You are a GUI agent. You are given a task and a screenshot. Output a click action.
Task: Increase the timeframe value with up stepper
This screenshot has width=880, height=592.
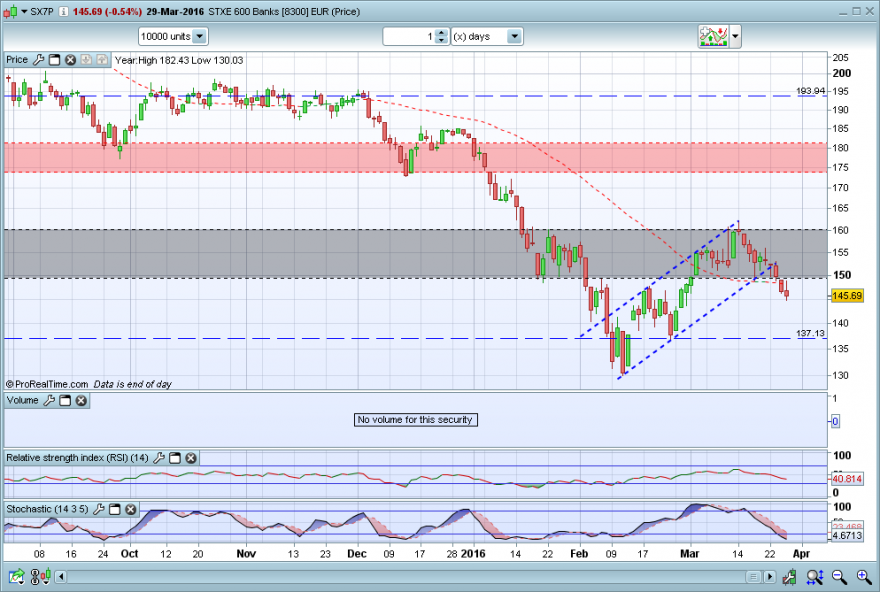tap(442, 33)
